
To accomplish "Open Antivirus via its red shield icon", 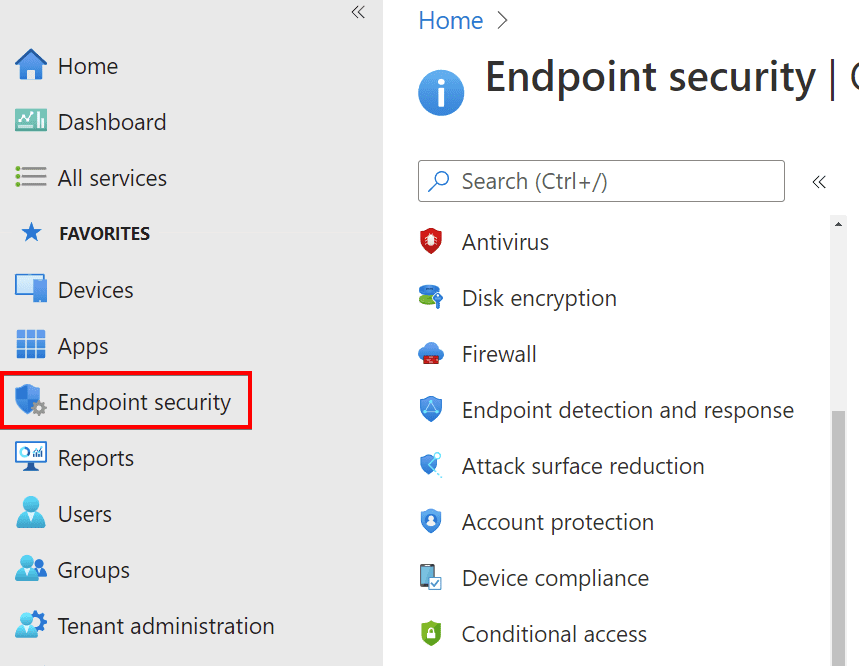I will [430, 242].
